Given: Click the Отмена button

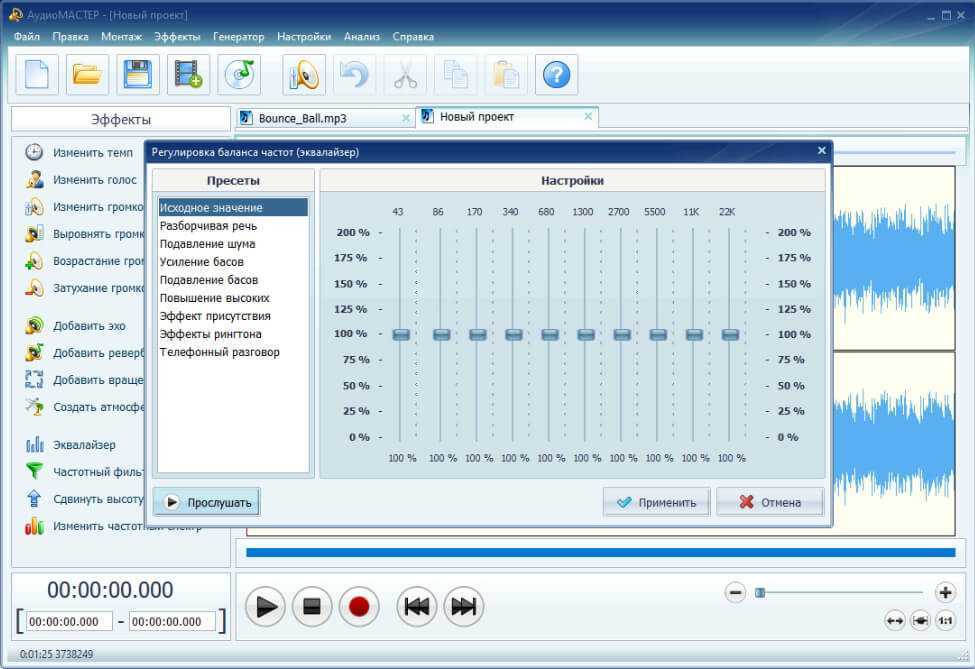Looking at the screenshot, I should pyautogui.click(x=769, y=502).
